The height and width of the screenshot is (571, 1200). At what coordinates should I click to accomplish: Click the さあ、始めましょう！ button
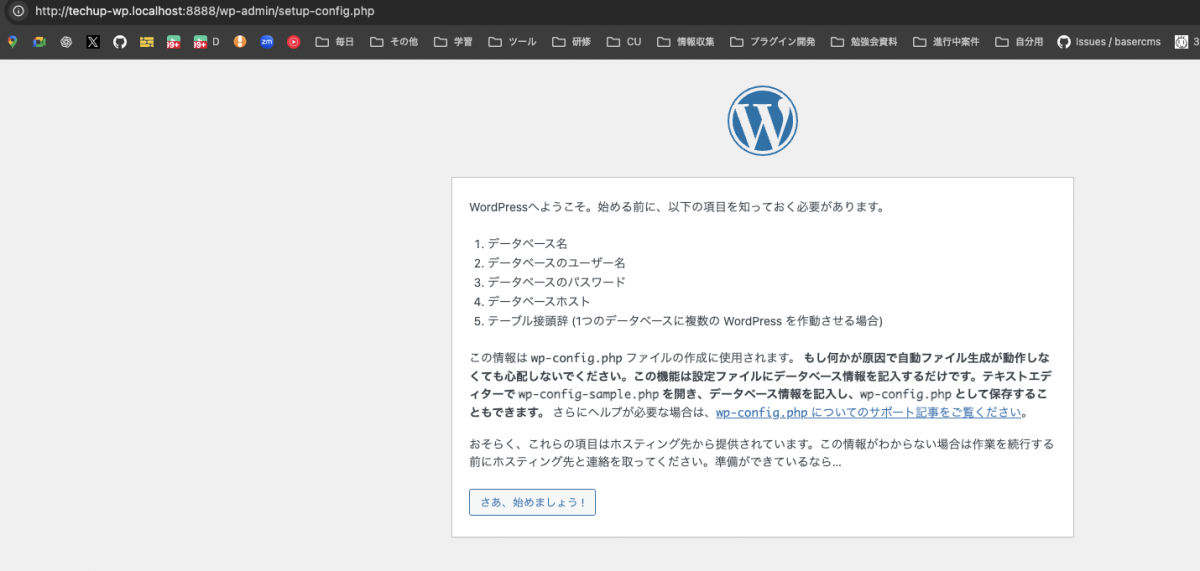[x=532, y=502]
